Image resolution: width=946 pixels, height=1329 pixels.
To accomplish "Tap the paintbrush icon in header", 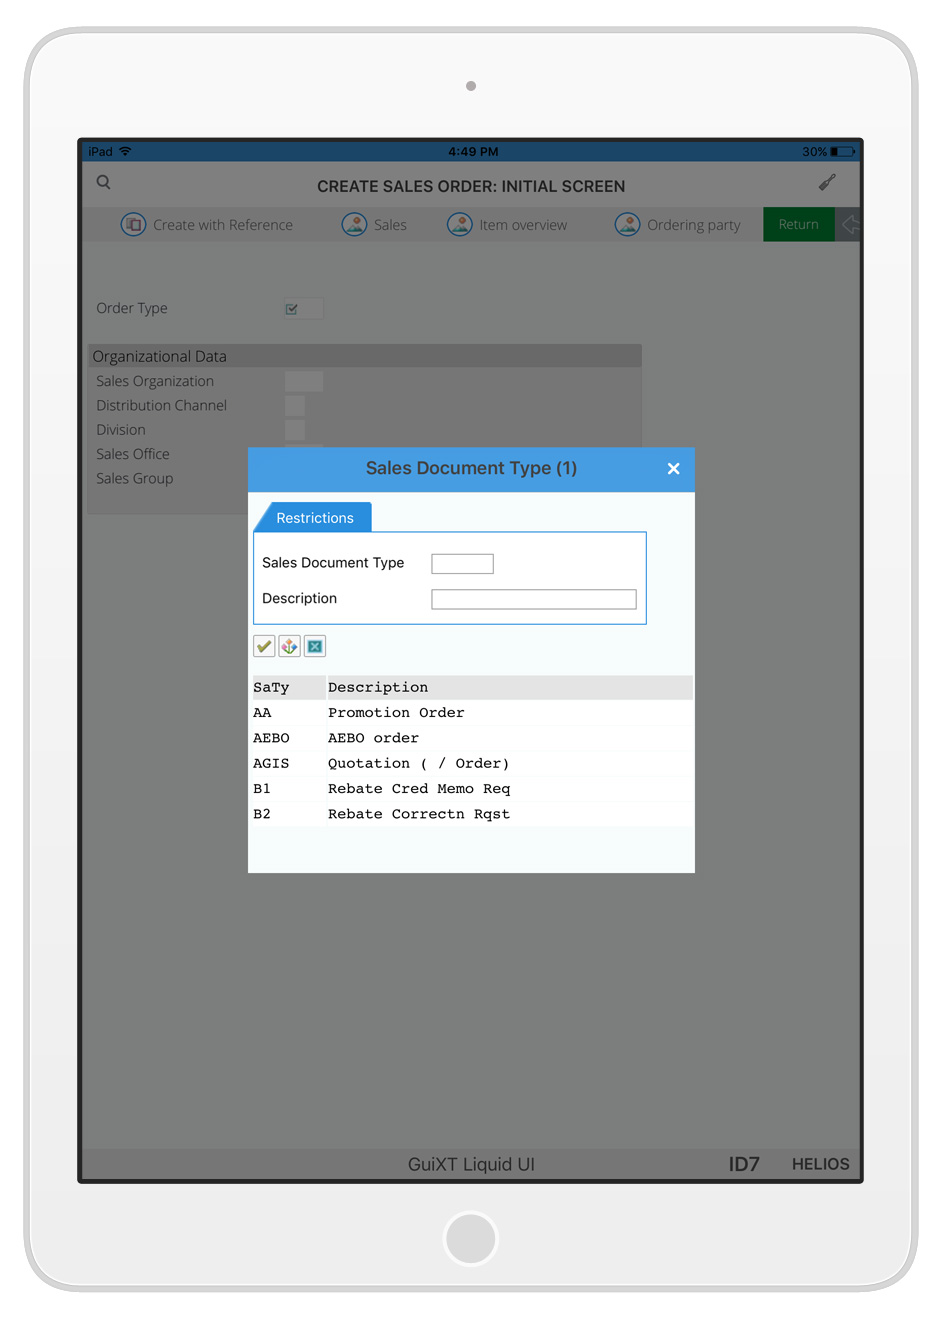I will click(827, 183).
